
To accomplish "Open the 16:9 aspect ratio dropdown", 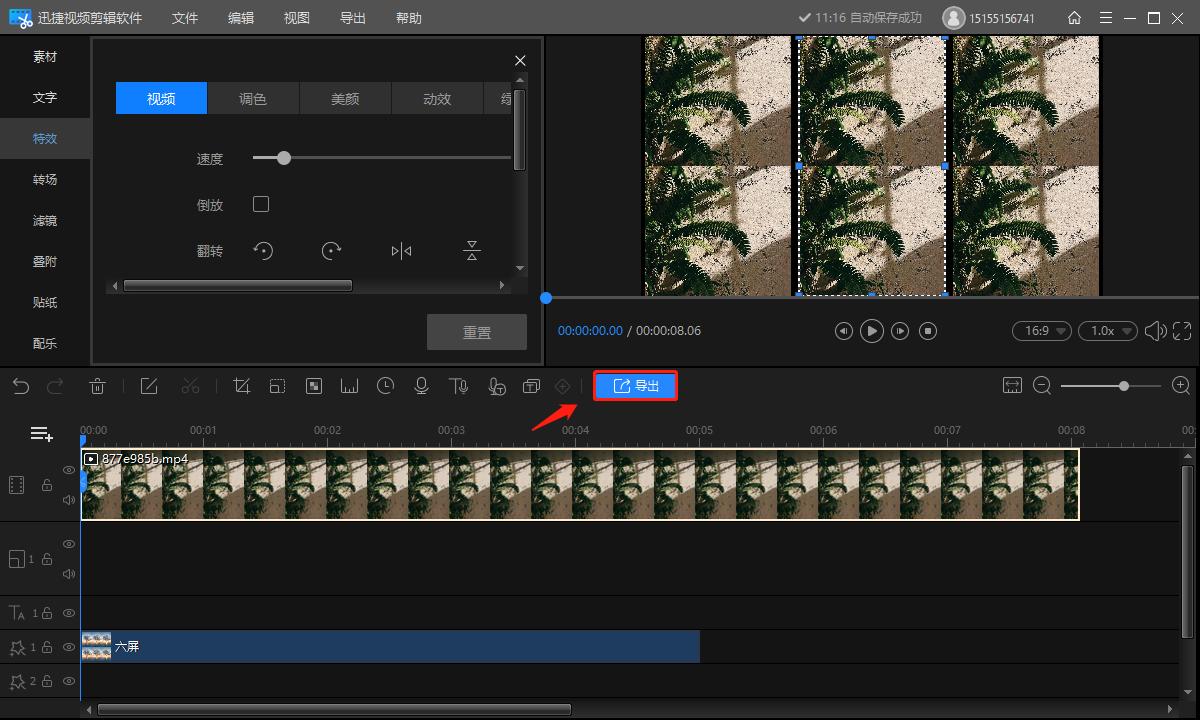I will (x=1041, y=331).
